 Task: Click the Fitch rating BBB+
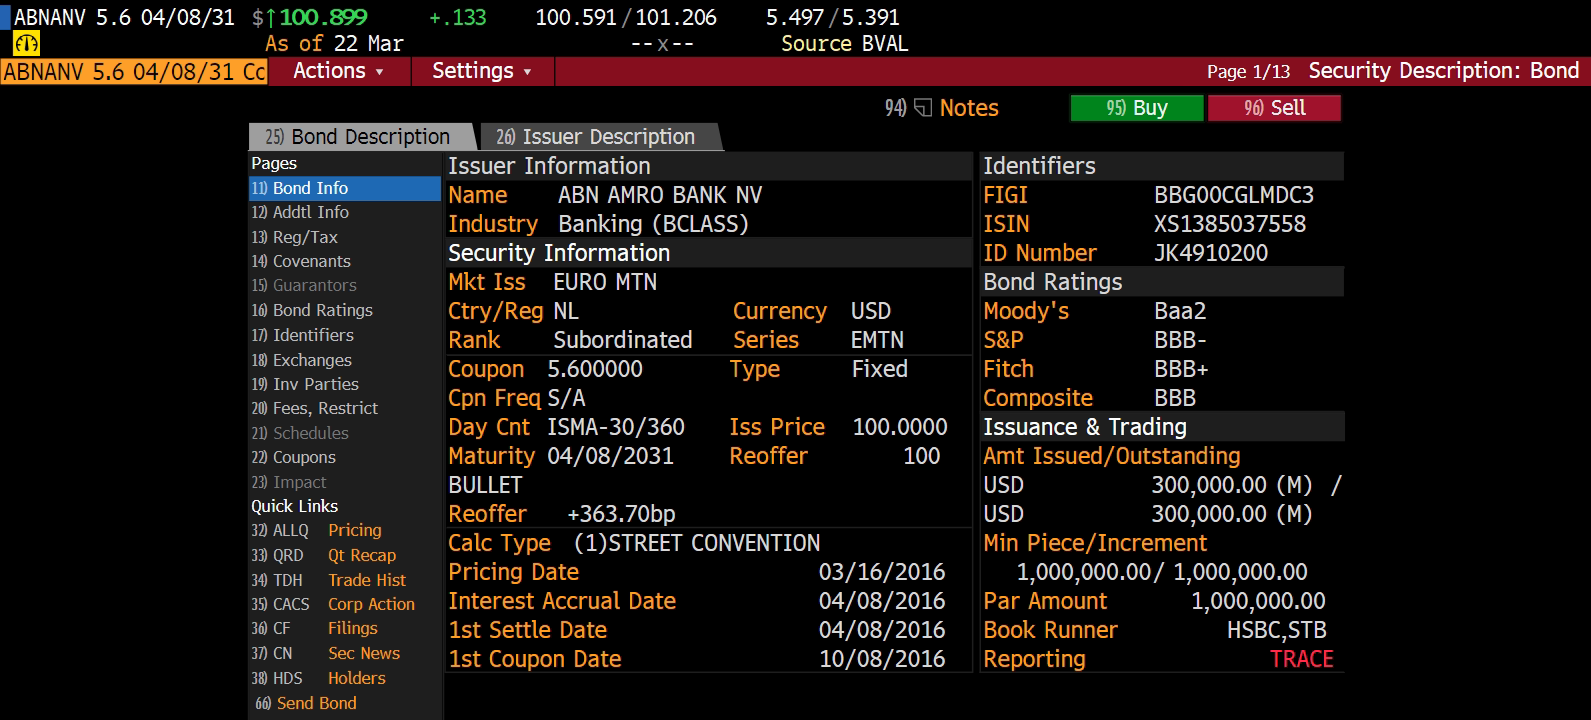(x=1181, y=369)
